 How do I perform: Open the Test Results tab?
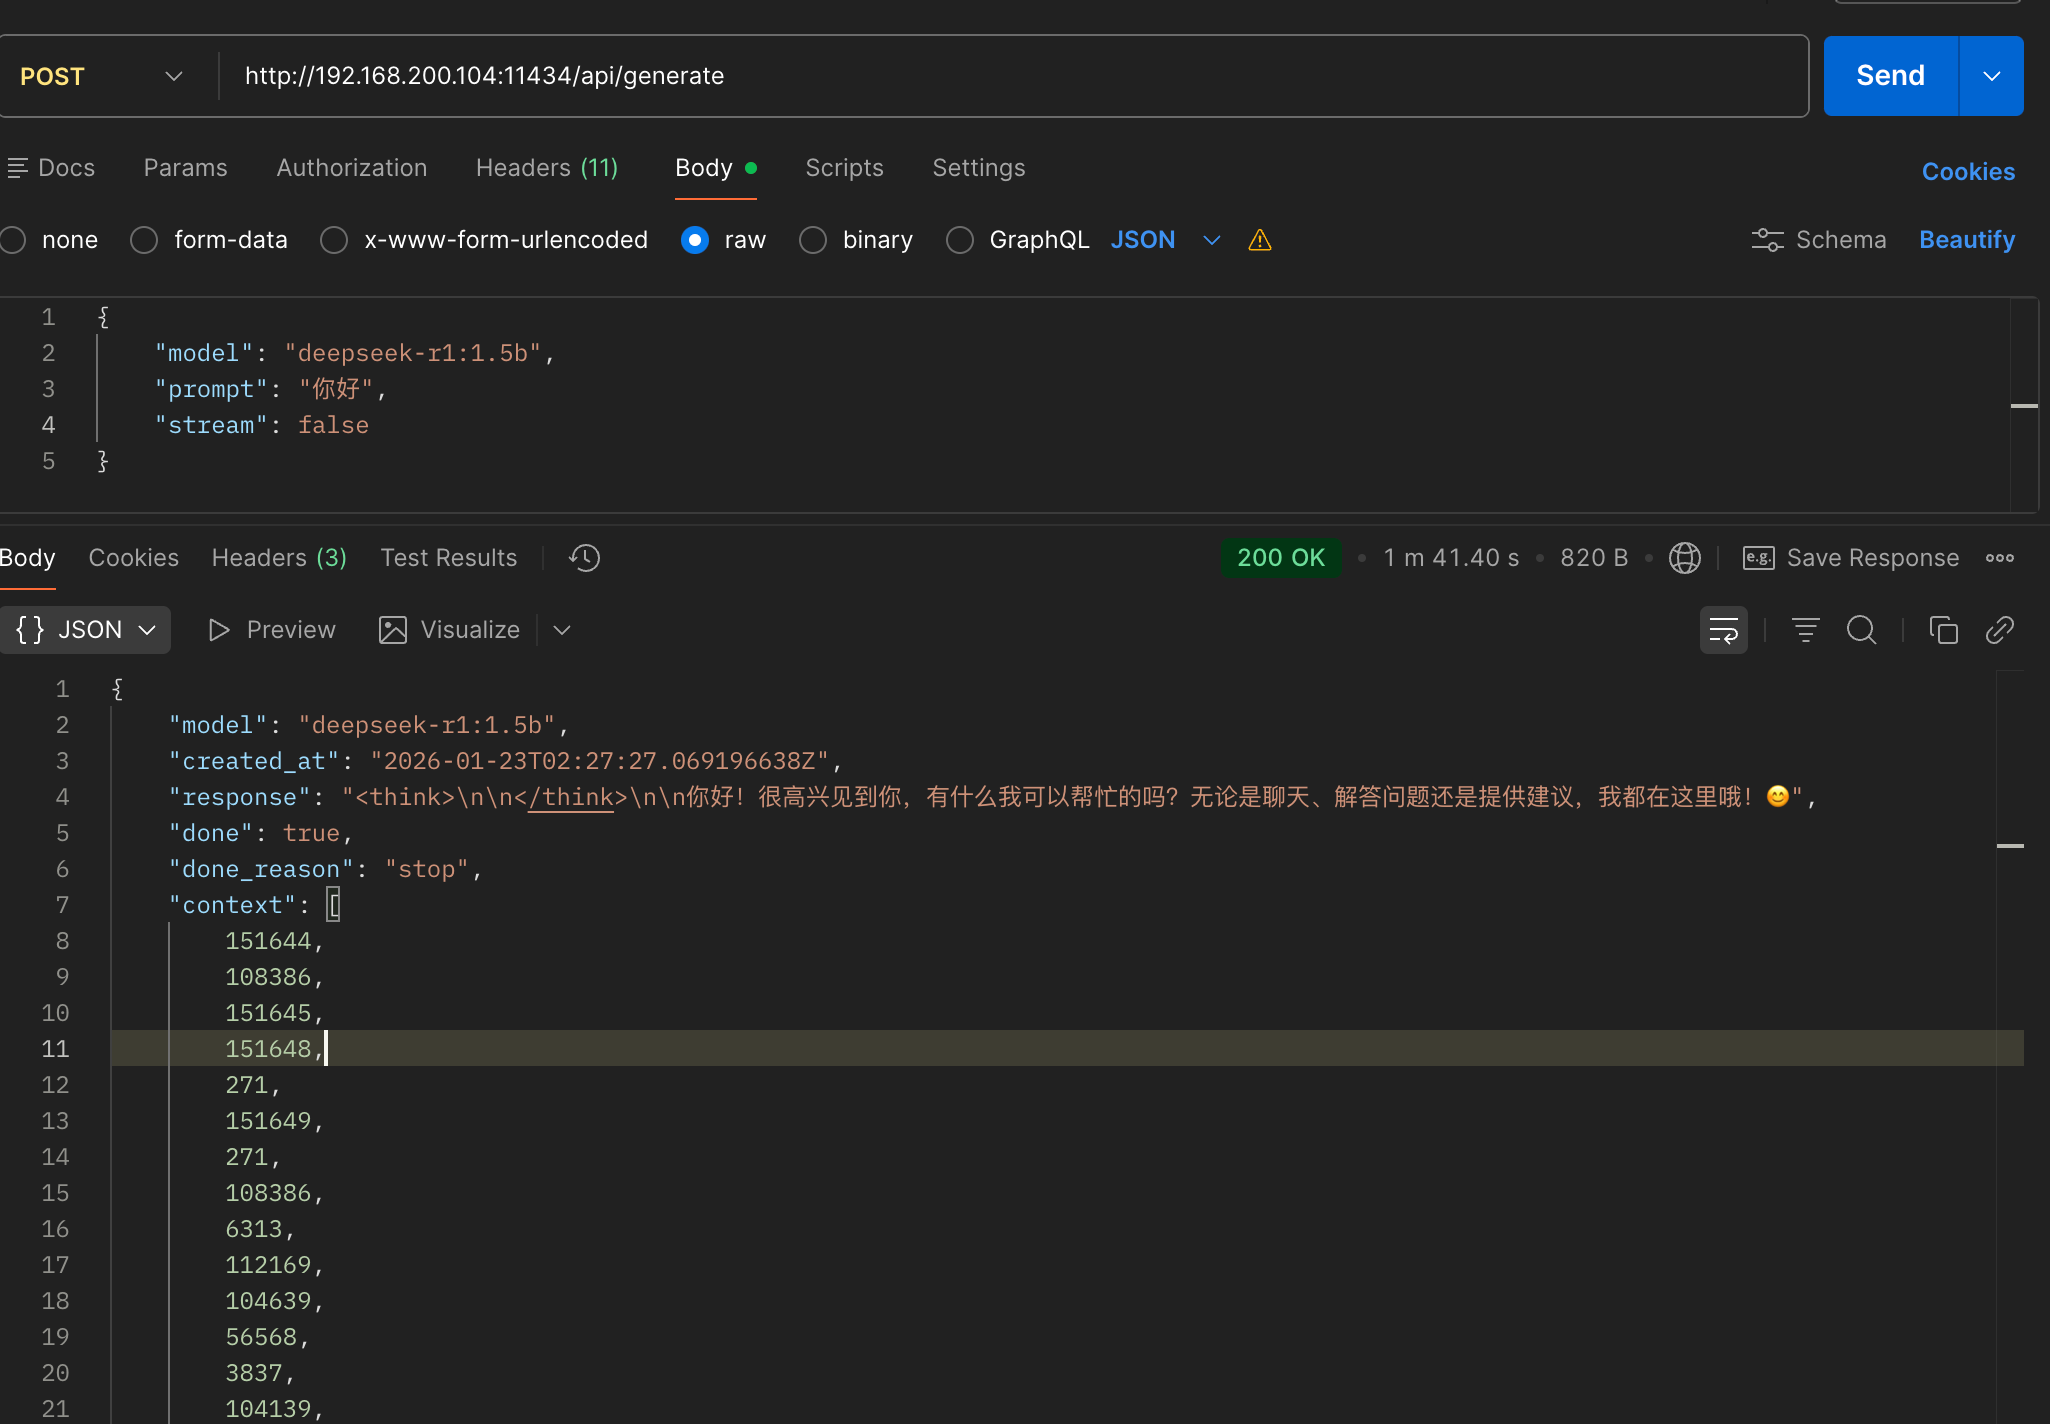pyautogui.click(x=448, y=558)
